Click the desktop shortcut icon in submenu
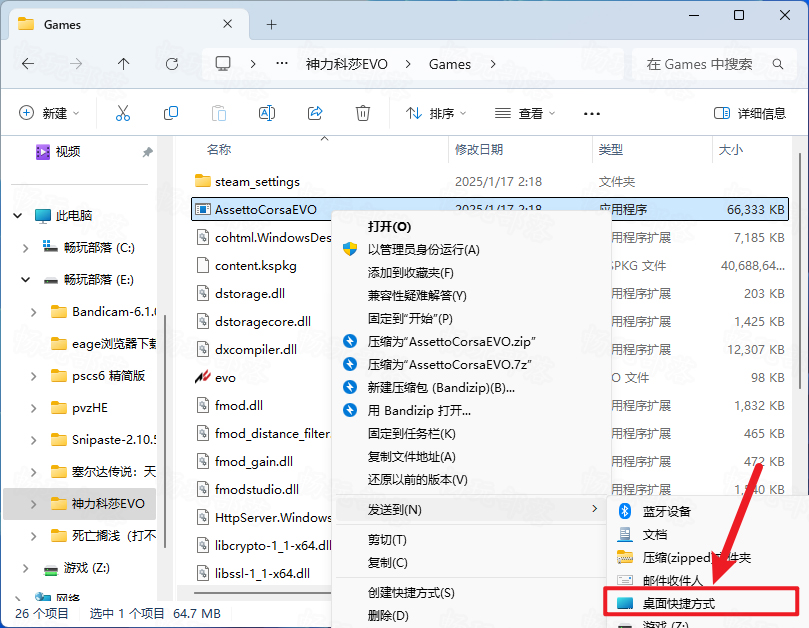 click(x=625, y=603)
